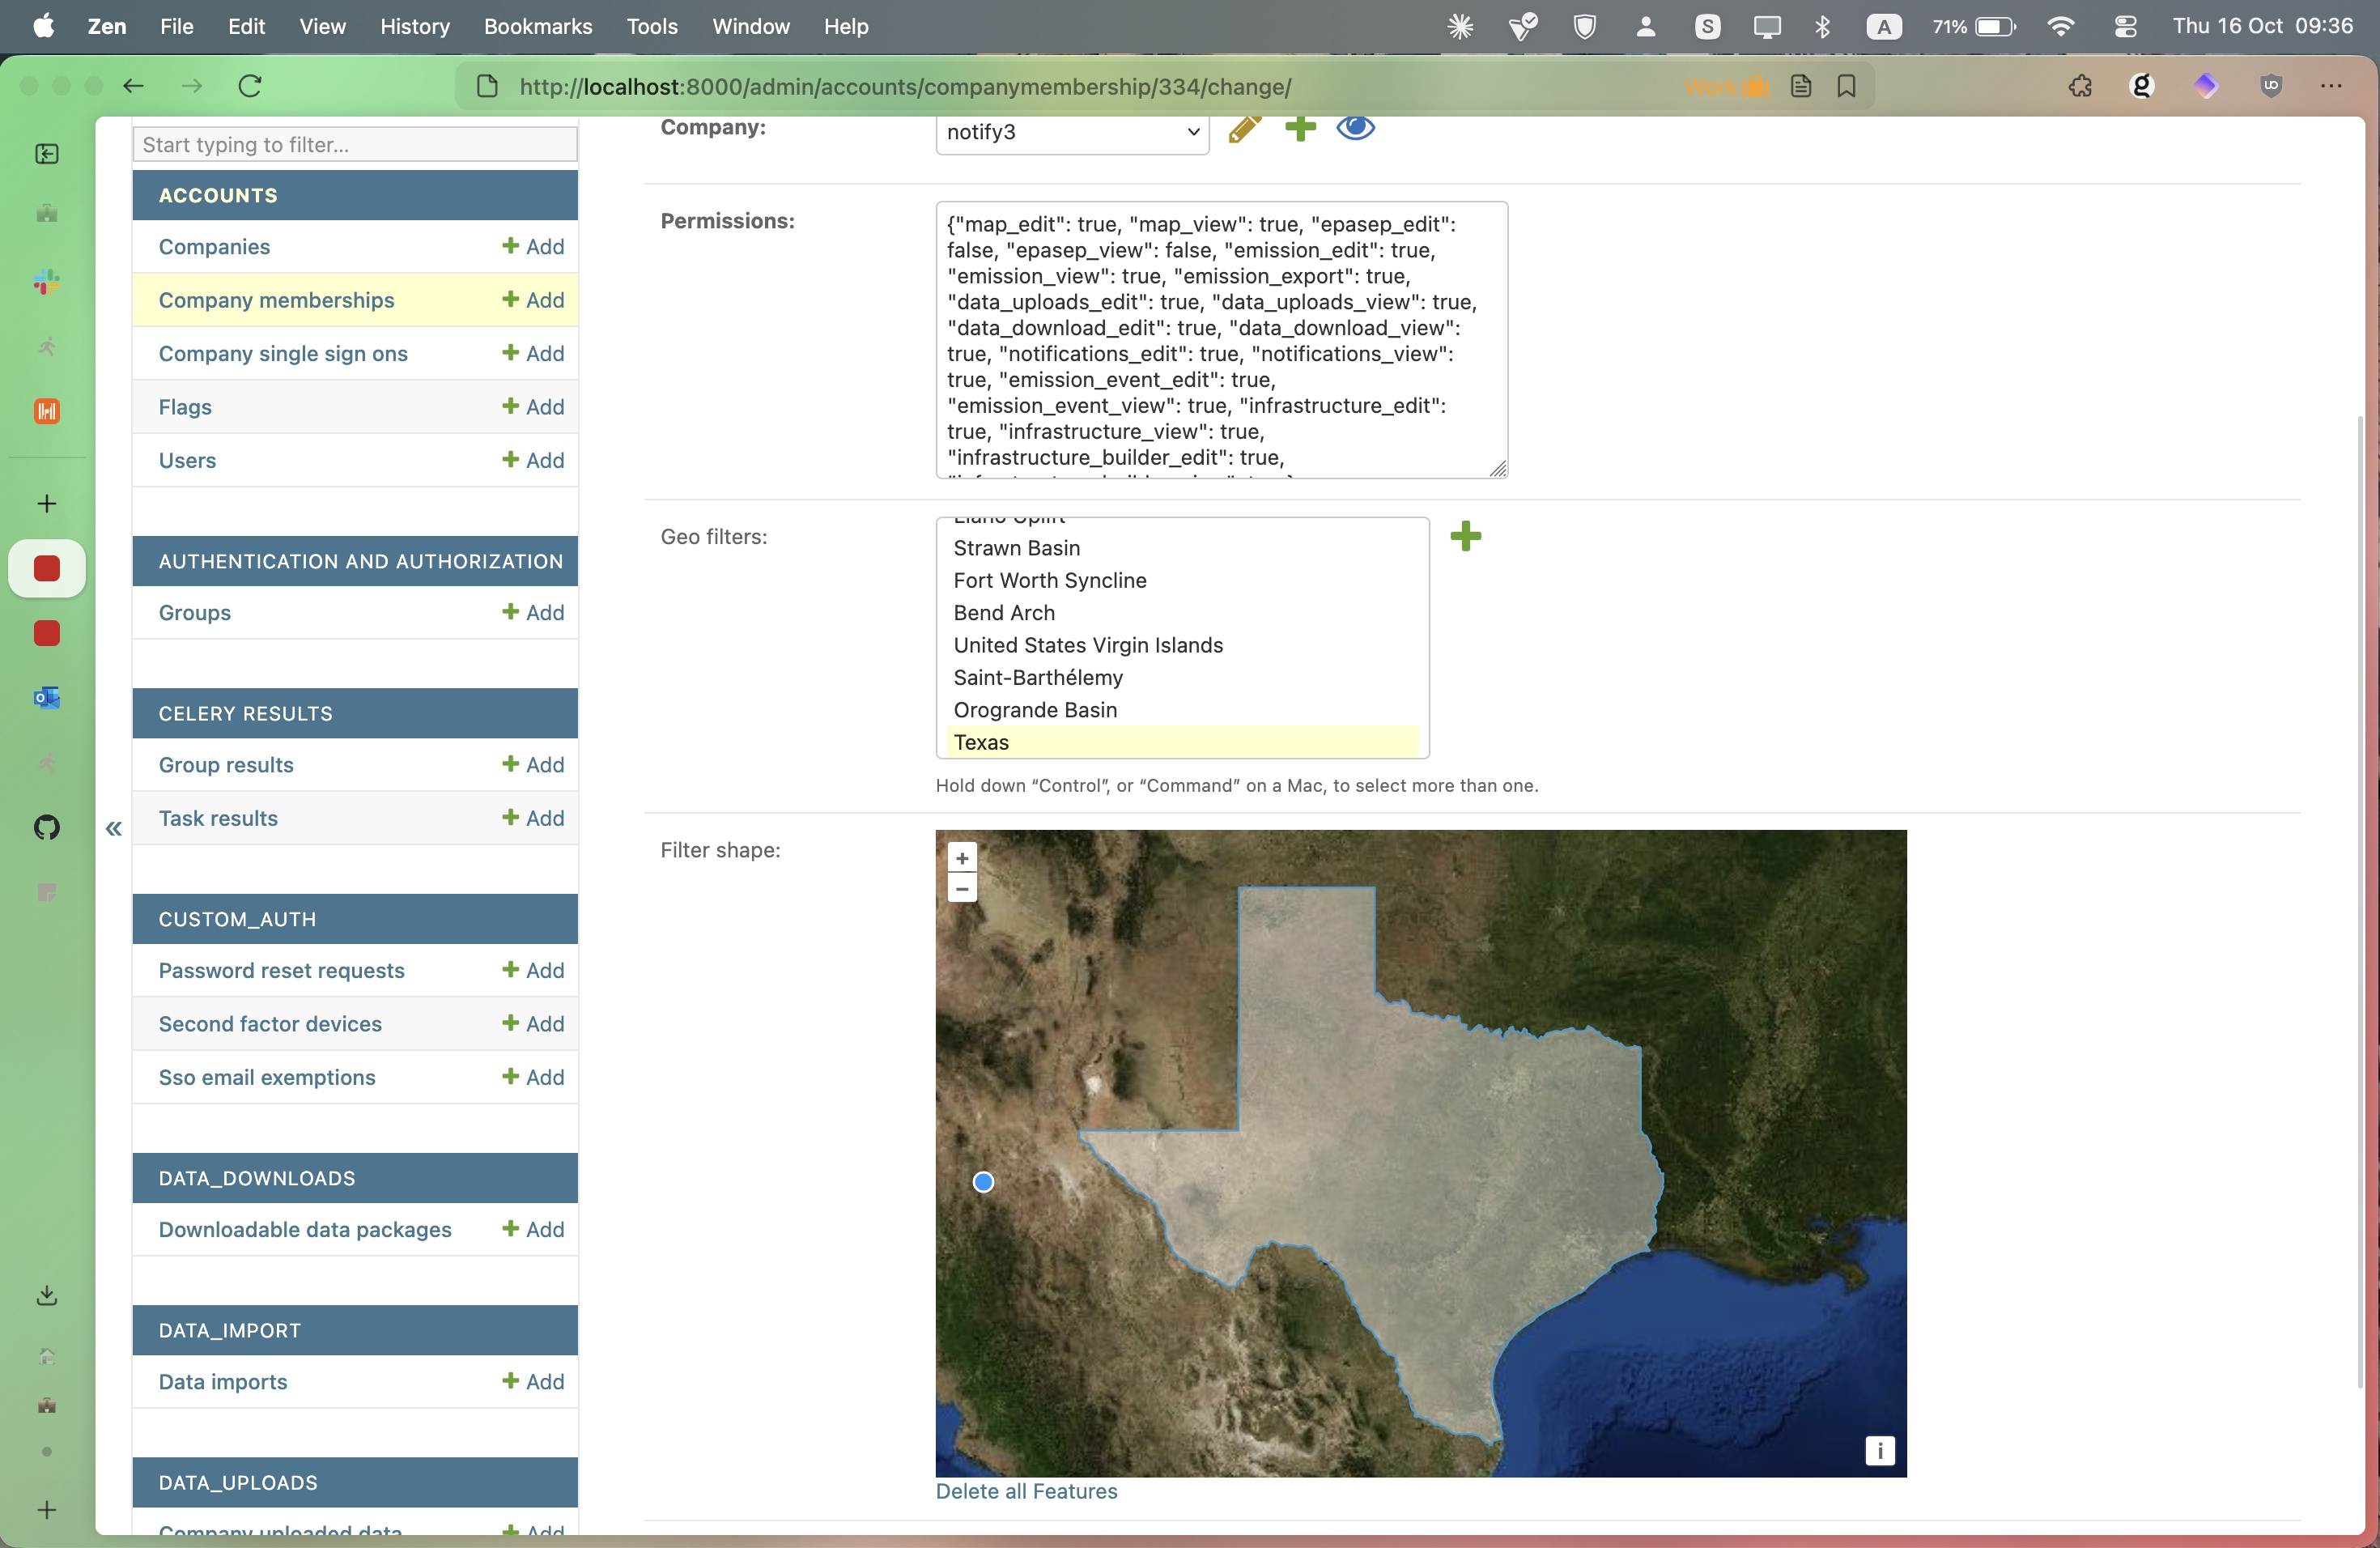The image size is (2380, 1548).
Task: Open the History menu
Action: click(414, 26)
